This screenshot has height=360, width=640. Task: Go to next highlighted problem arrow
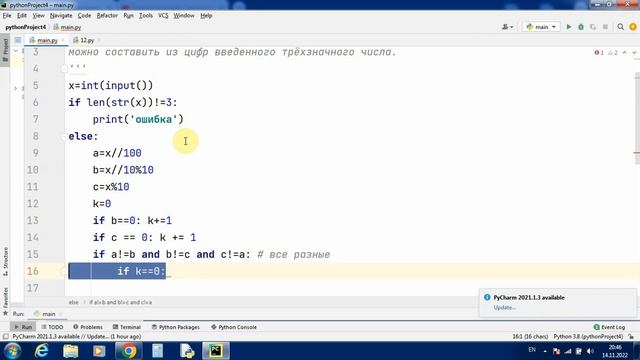[634, 53]
